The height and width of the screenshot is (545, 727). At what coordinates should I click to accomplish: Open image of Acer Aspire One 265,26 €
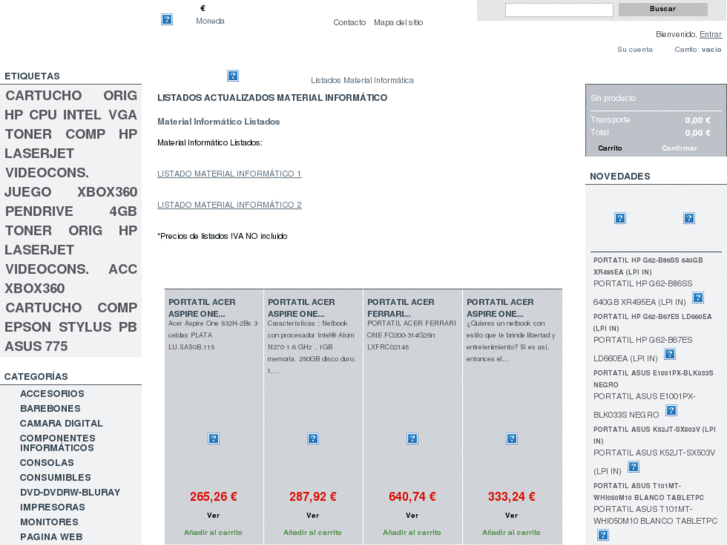point(213,439)
